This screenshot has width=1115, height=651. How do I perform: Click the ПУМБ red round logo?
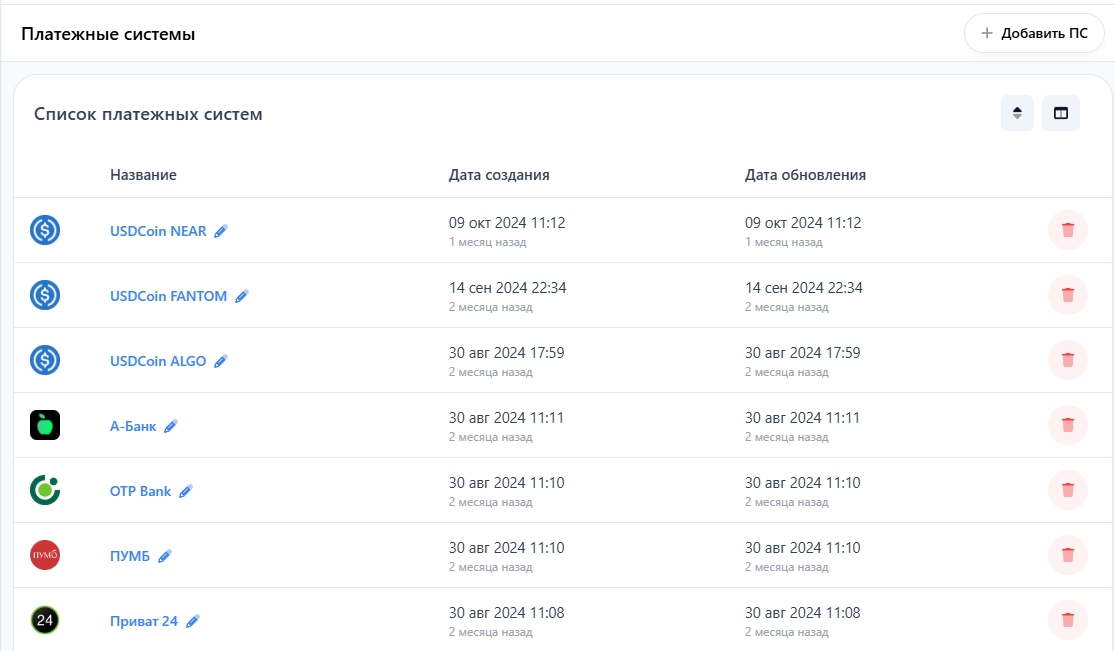(x=45, y=555)
